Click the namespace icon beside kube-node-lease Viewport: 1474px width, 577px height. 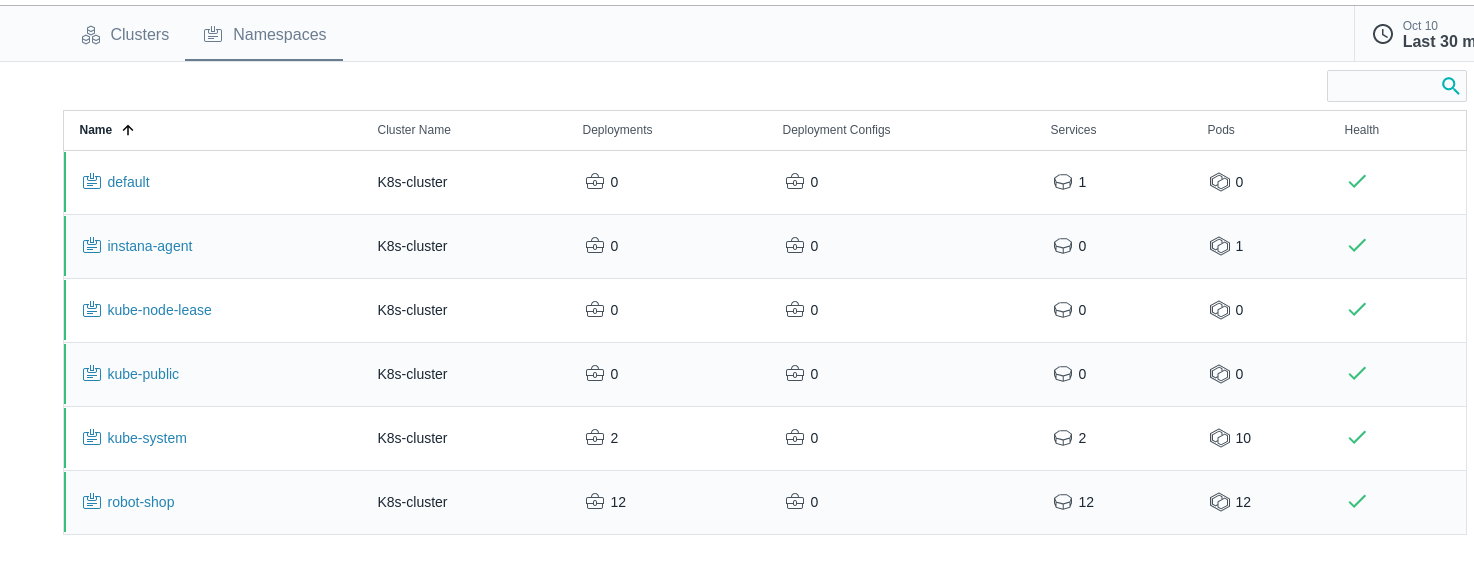tap(92, 310)
